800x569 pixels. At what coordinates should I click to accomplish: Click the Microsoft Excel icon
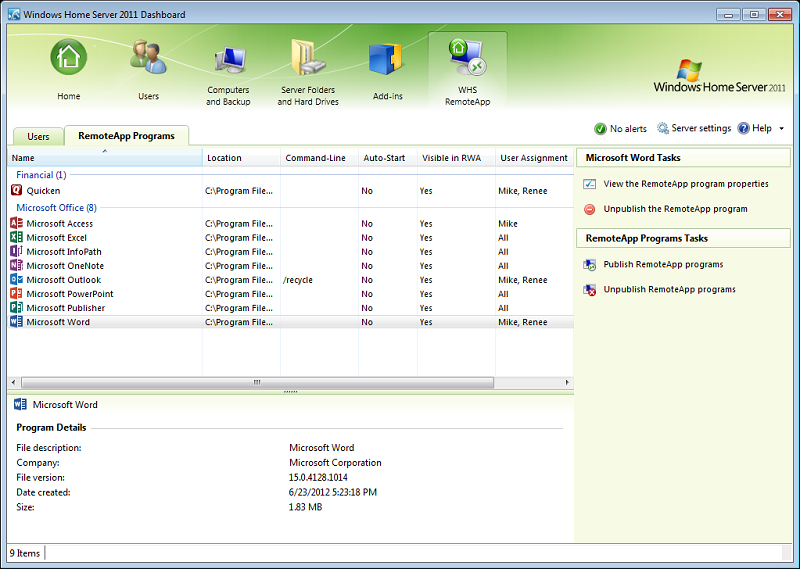pyautogui.click(x=16, y=237)
